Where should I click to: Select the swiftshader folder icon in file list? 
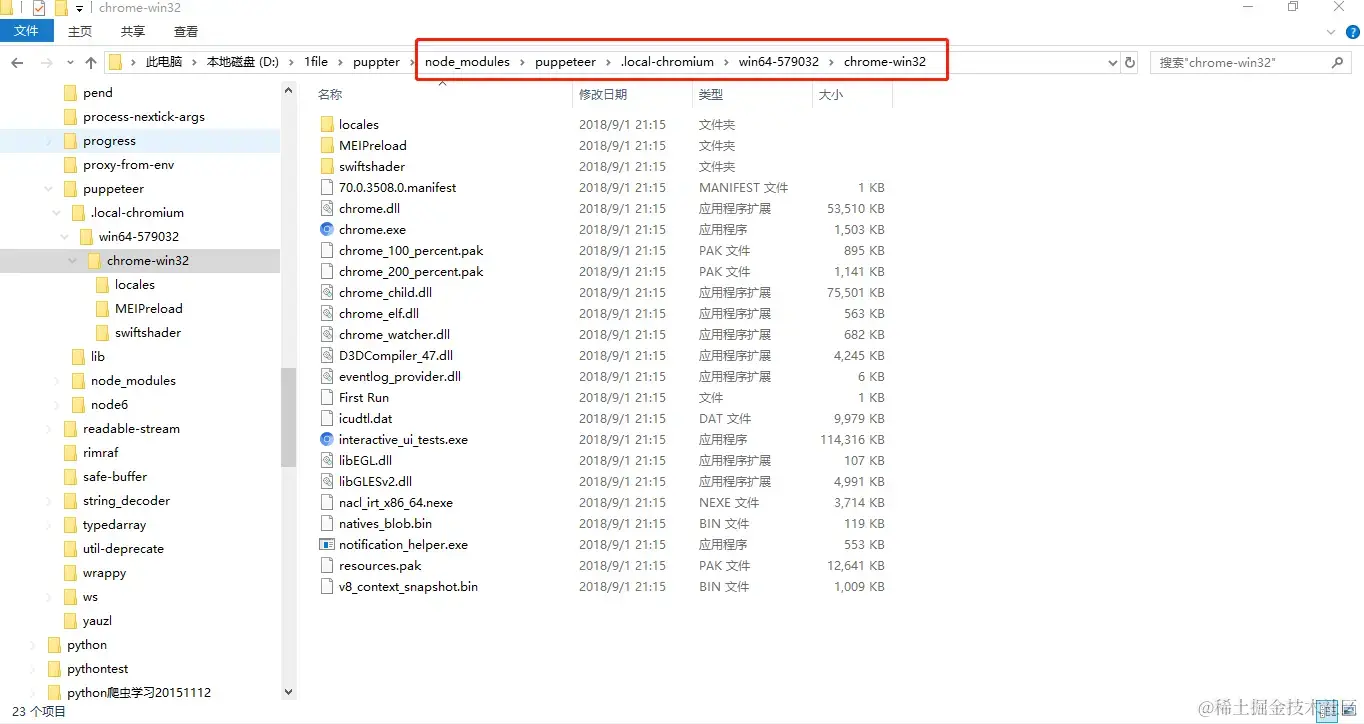327,167
